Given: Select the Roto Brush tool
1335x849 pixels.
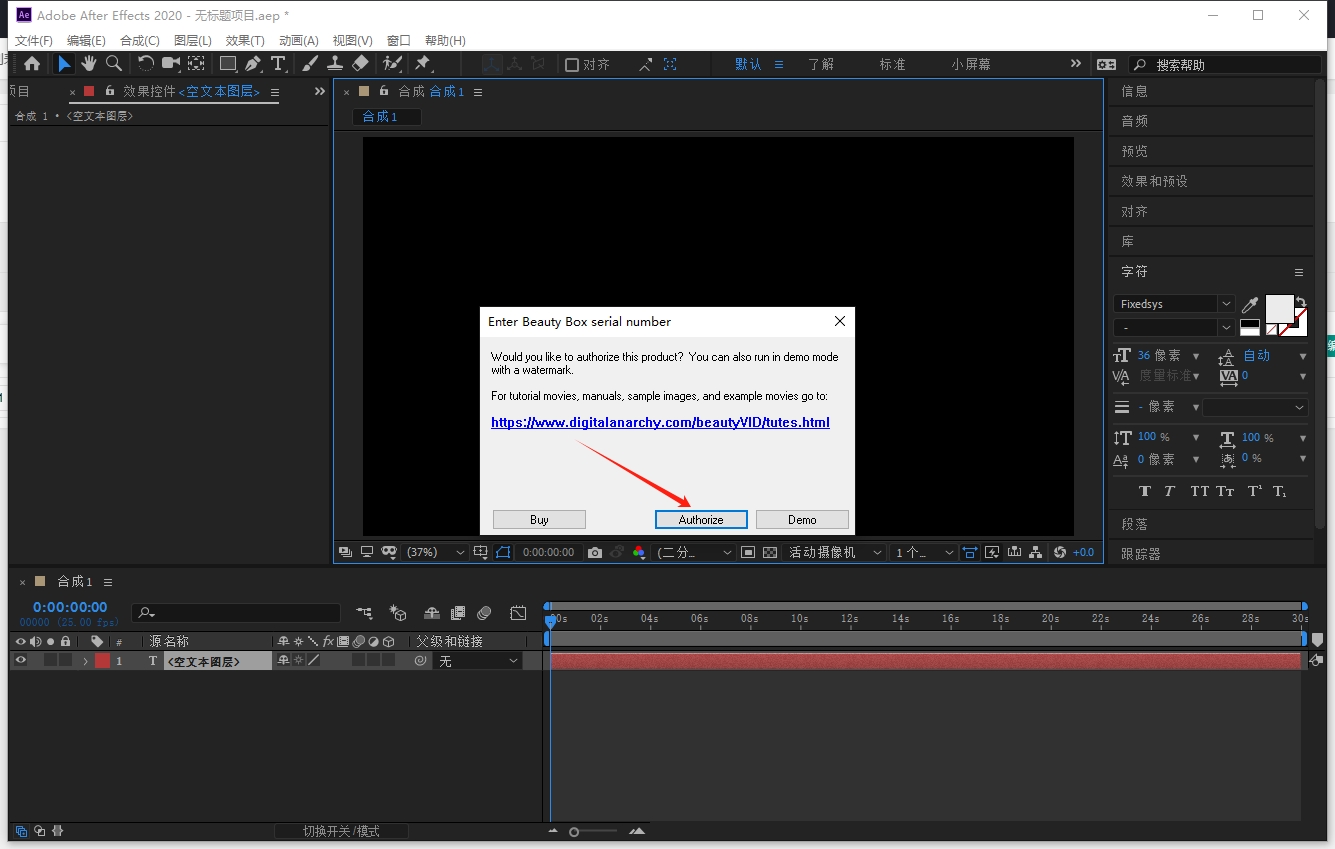Looking at the screenshot, I should point(392,64).
